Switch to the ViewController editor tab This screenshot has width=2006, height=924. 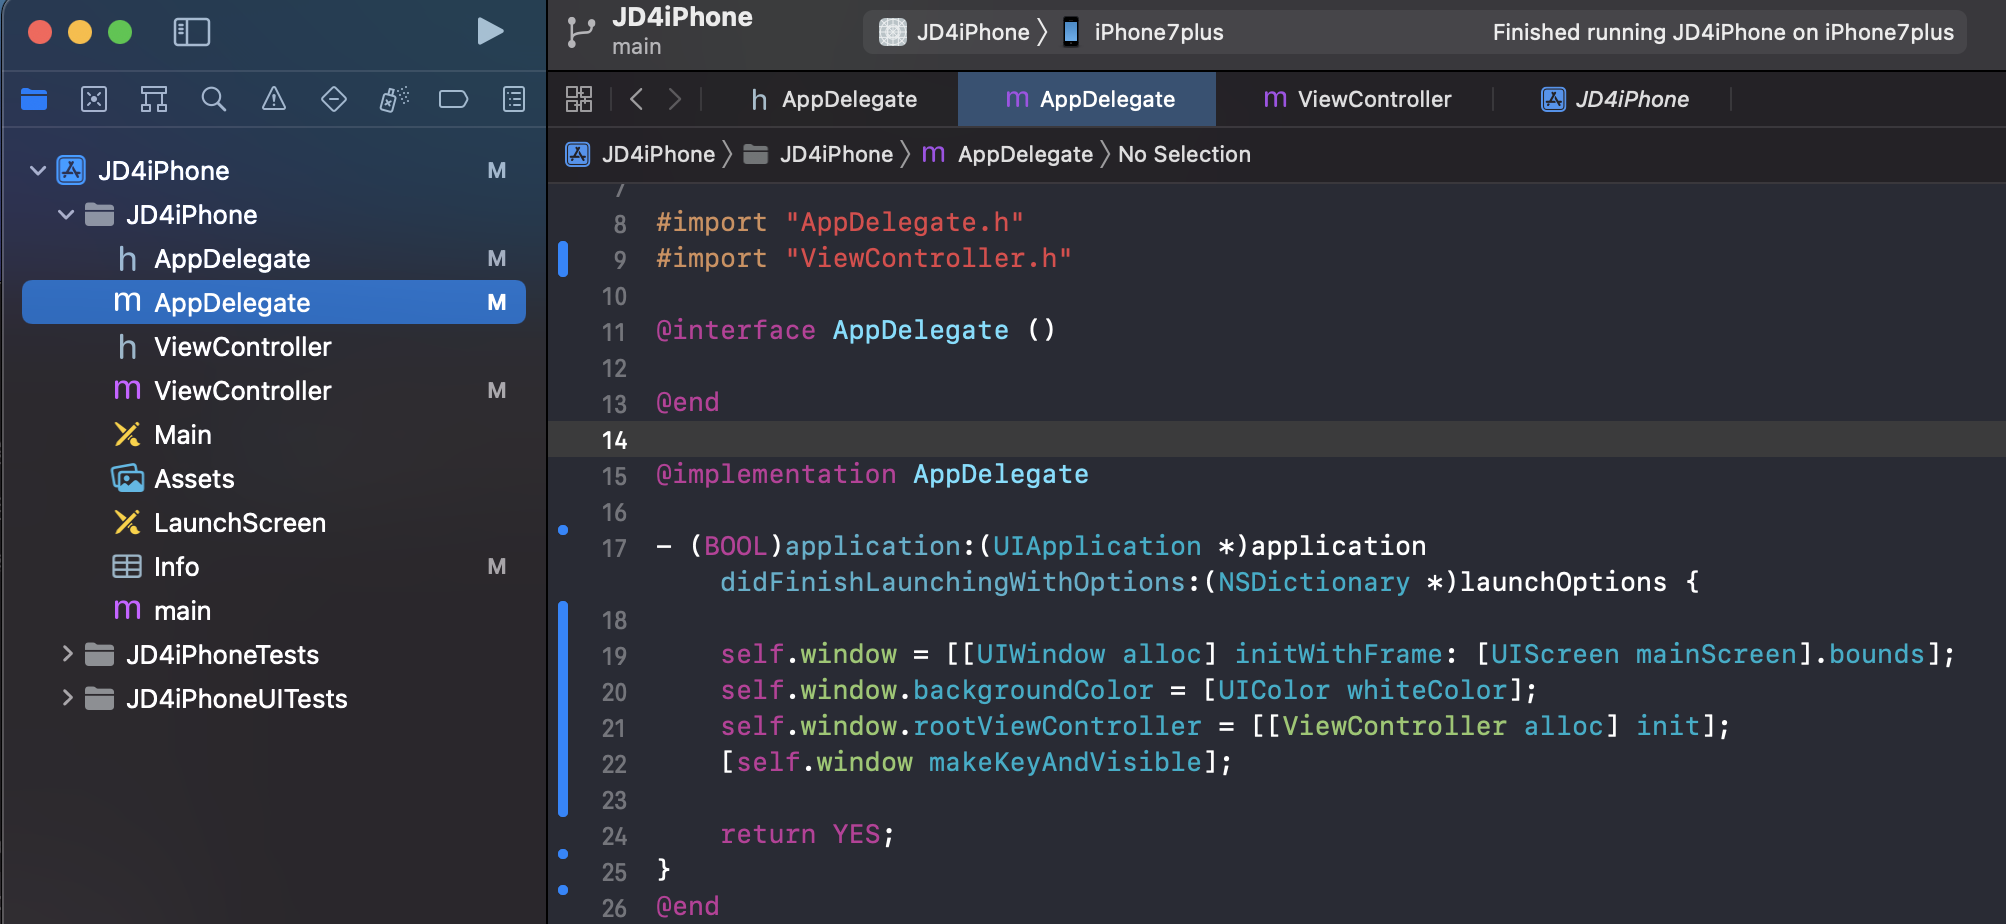(x=1358, y=99)
